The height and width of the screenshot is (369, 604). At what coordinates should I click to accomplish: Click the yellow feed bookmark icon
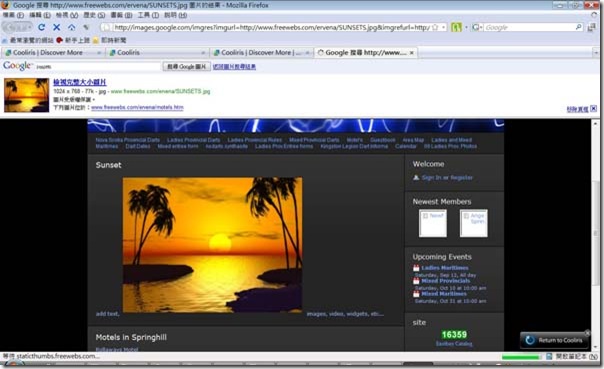click(96, 40)
